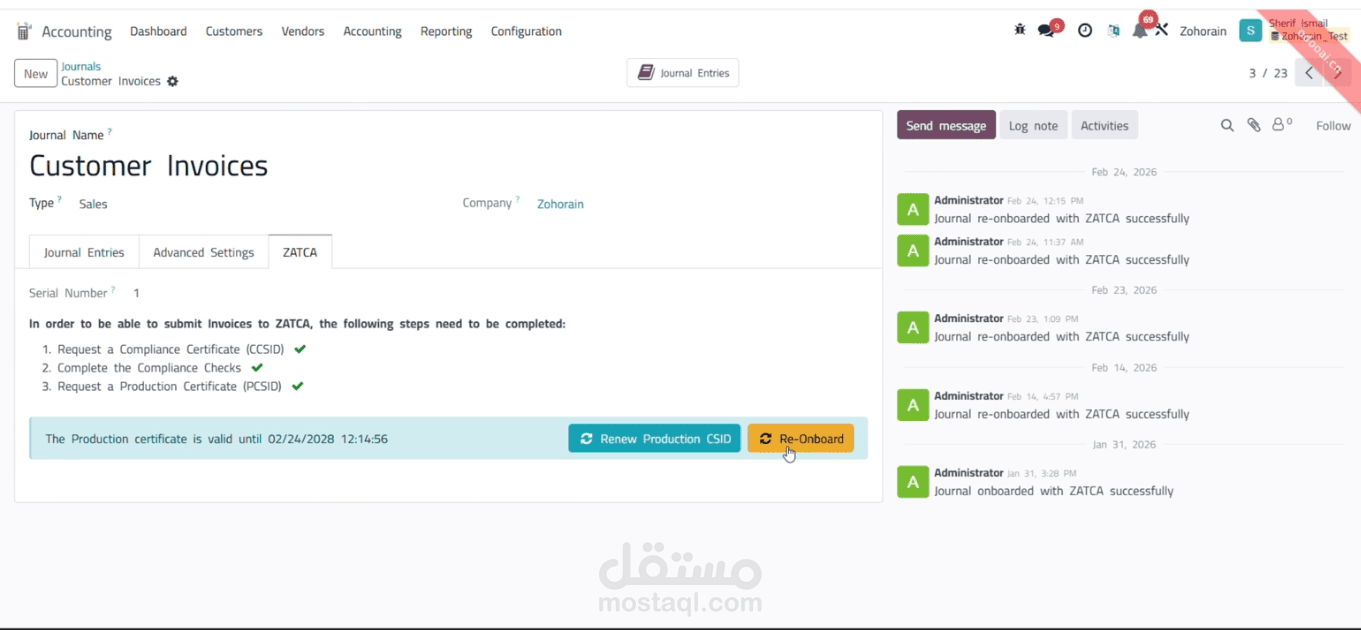Click help tooltip beside Type label
This screenshot has width=1361, height=630.
coord(59,200)
